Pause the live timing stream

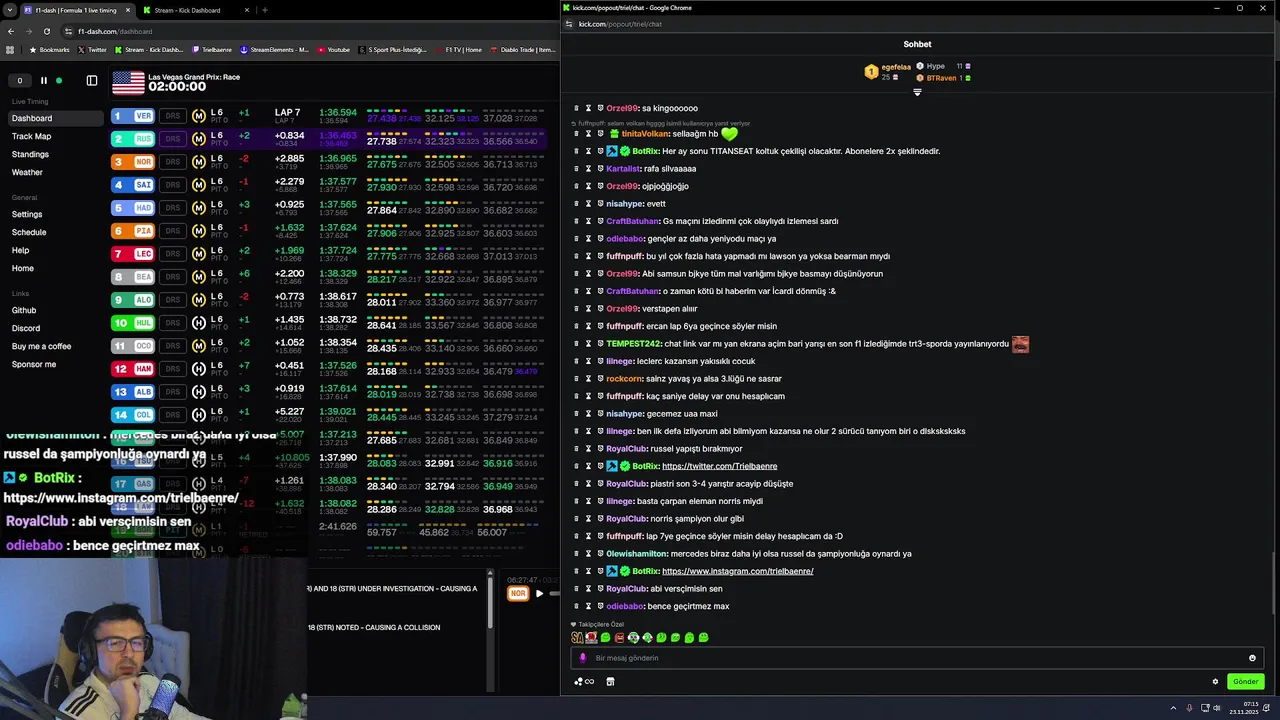coord(44,80)
